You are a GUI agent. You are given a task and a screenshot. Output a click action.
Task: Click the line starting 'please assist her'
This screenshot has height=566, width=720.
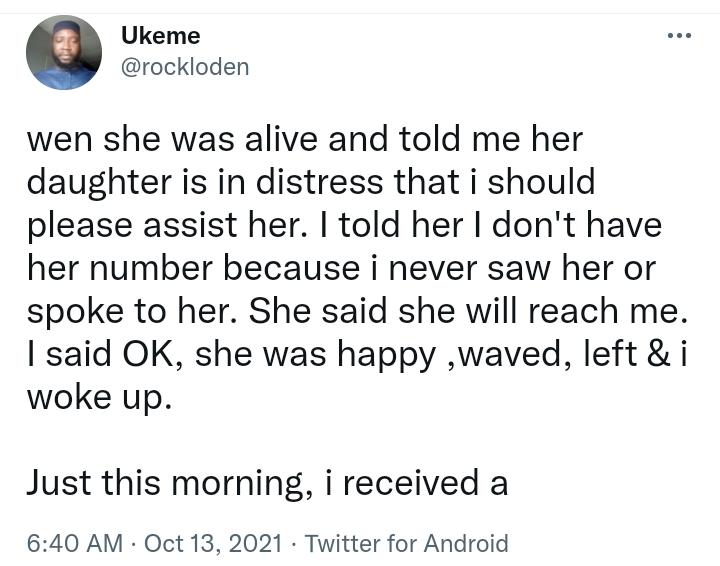344,225
